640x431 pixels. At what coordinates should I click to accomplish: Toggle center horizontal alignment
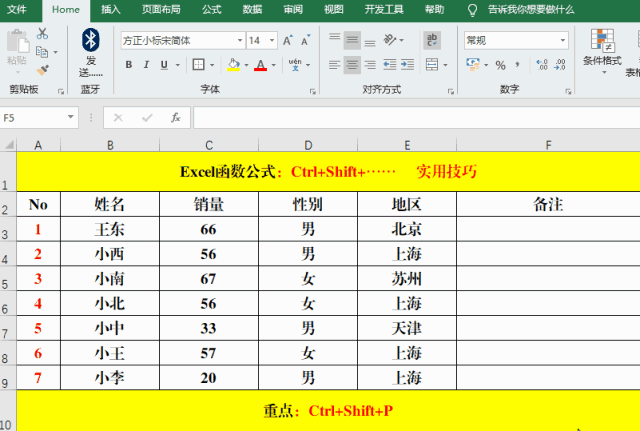pyautogui.click(x=352, y=65)
